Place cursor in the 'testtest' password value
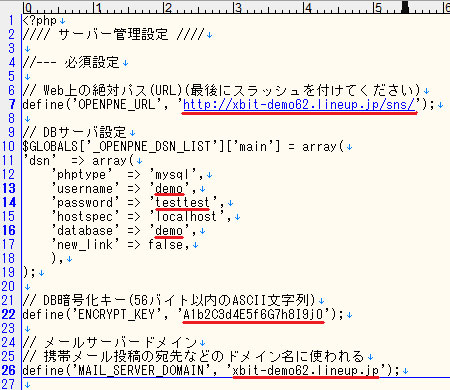 point(182,203)
